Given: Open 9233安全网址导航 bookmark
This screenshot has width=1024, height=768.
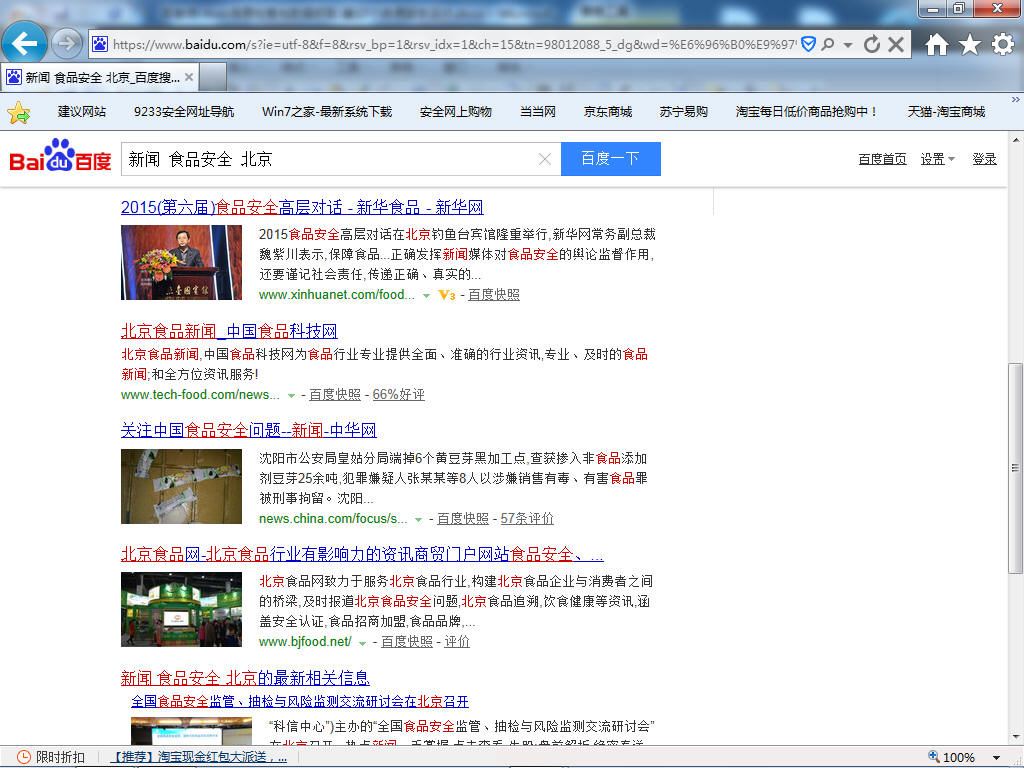Looking at the screenshot, I should [184, 112].
